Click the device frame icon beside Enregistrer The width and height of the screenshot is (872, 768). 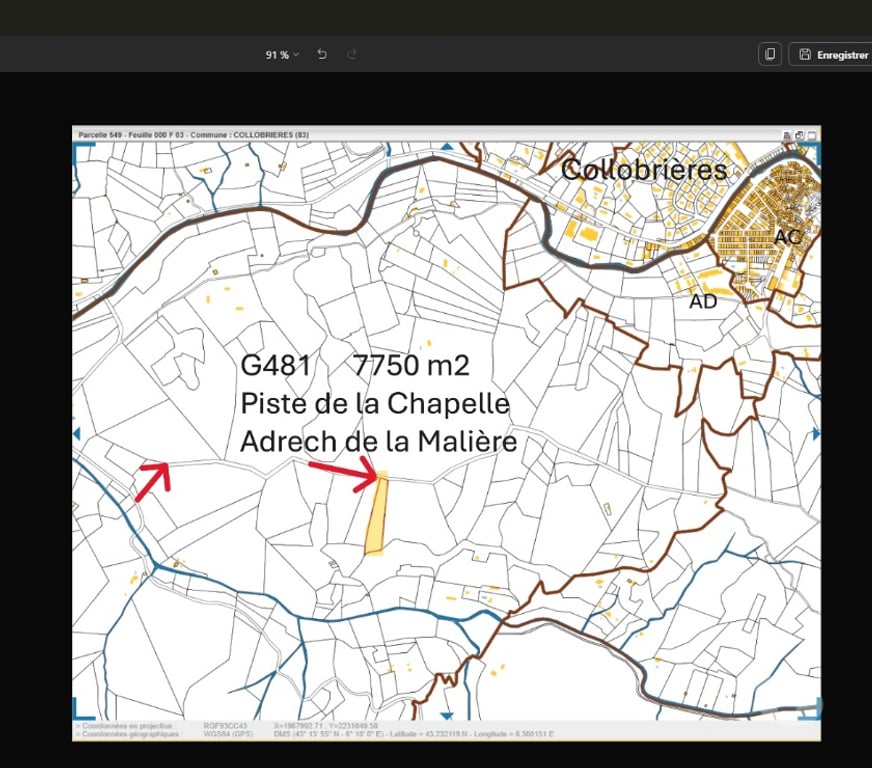click(770, 55)
